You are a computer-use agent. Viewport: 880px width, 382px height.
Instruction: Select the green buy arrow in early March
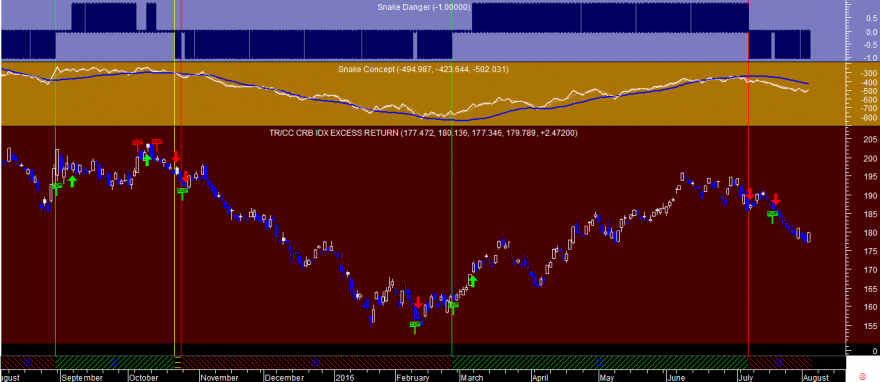tap(473, 281)
